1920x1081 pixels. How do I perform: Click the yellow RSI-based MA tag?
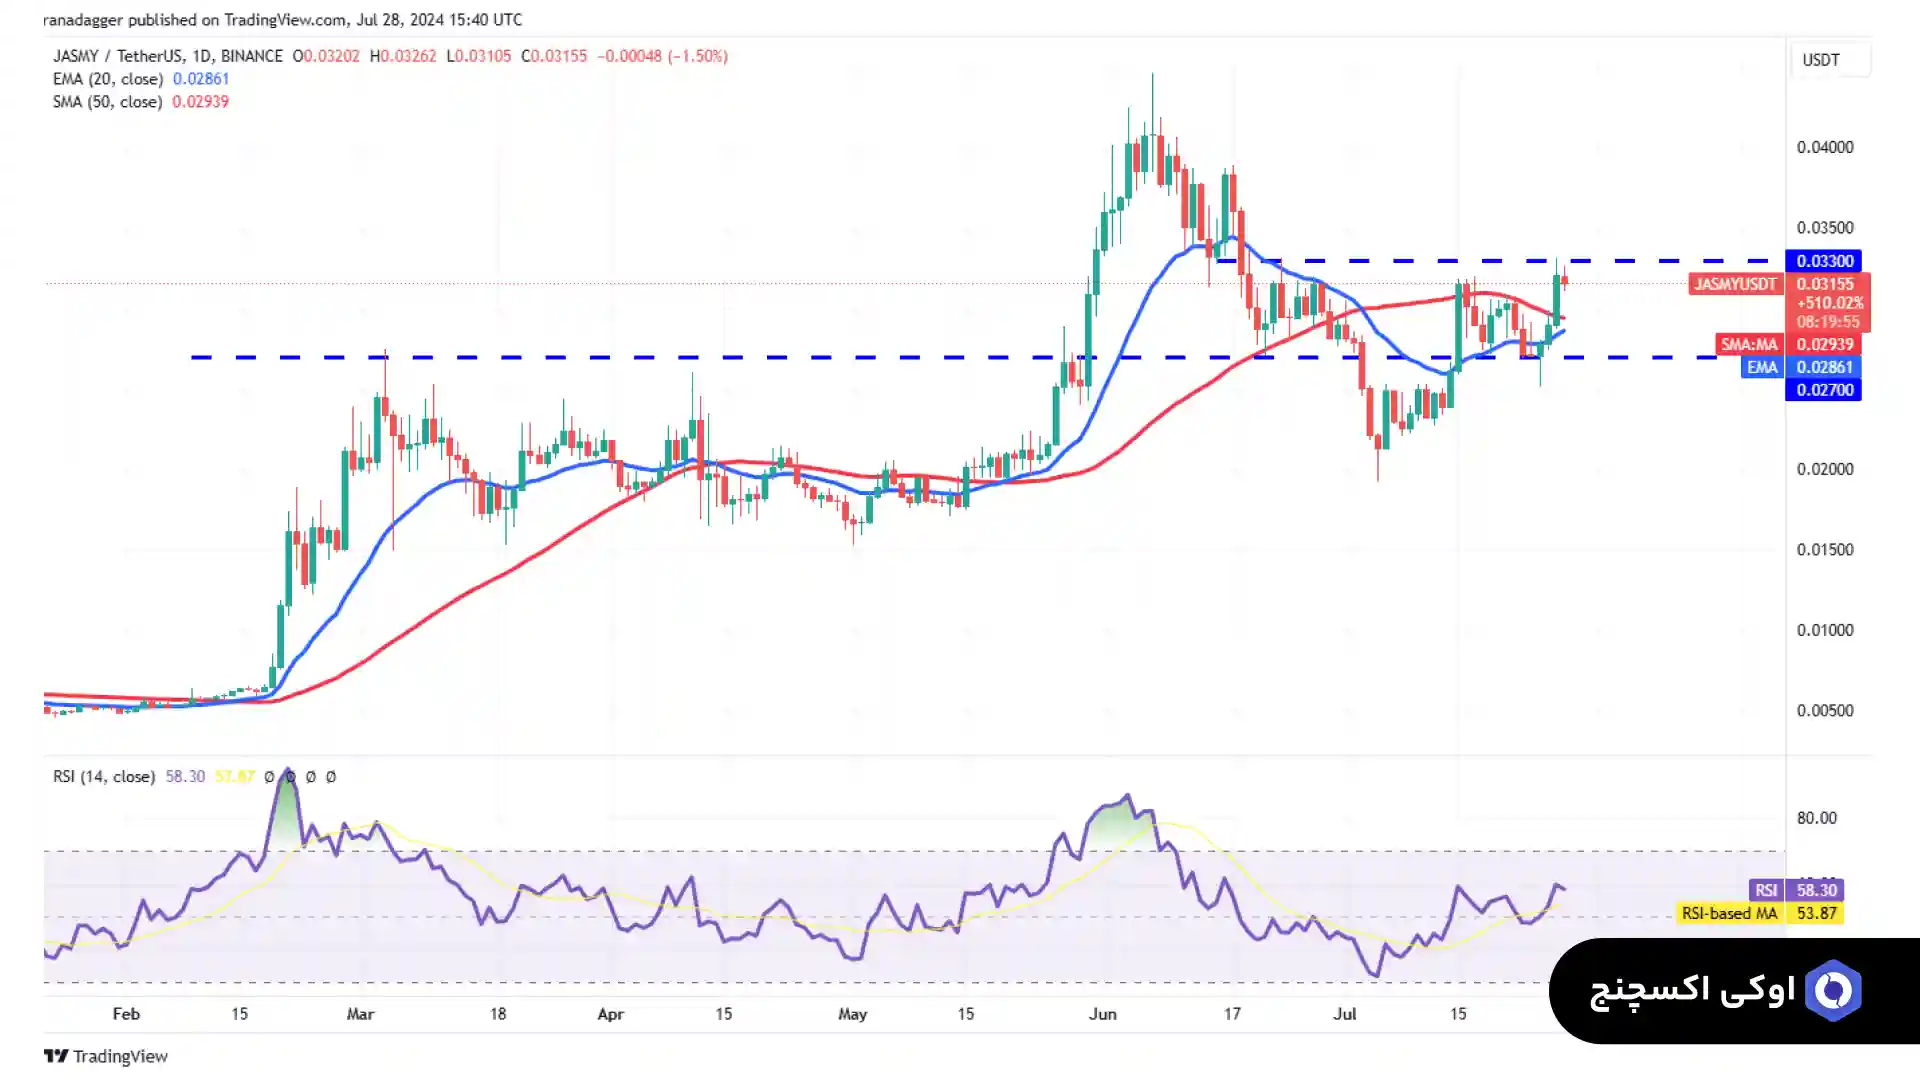pos(1729,913)
